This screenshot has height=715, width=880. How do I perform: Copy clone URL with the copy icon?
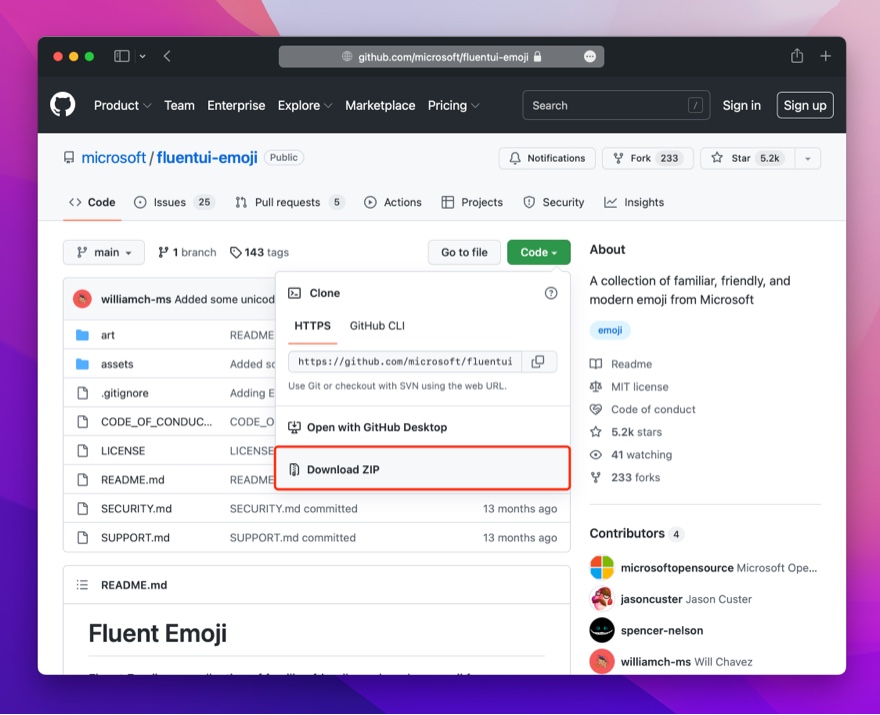point(538,361)
